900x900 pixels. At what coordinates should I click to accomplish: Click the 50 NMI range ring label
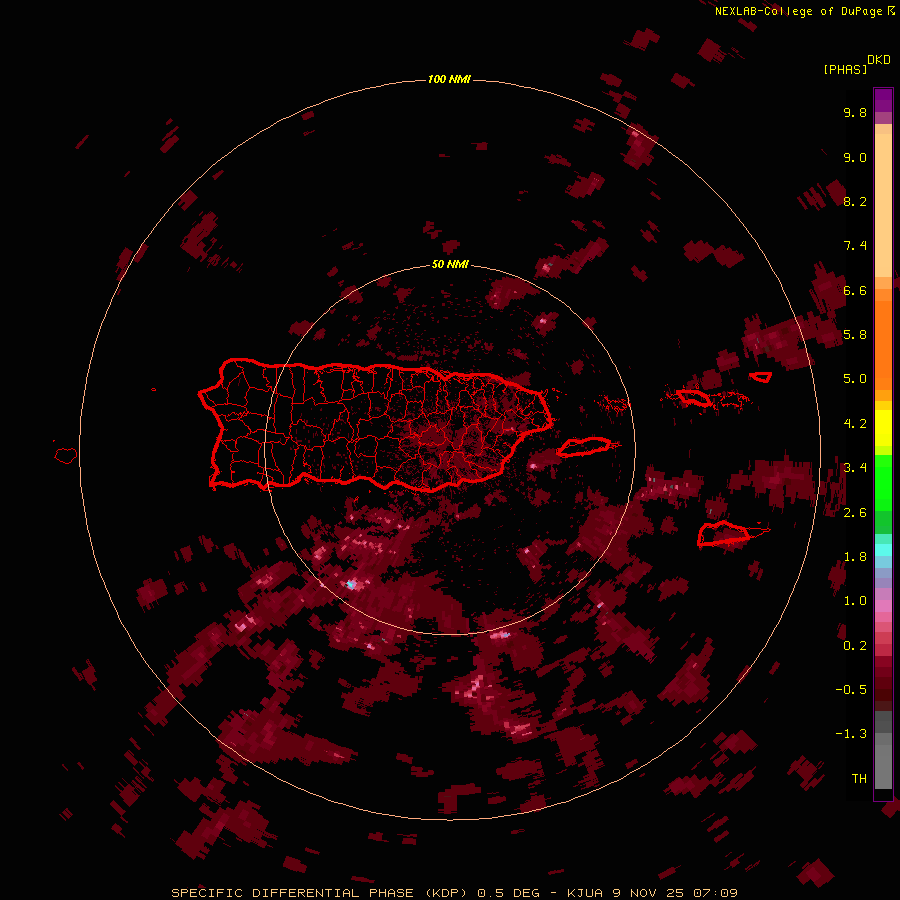(x=450, y=265)
